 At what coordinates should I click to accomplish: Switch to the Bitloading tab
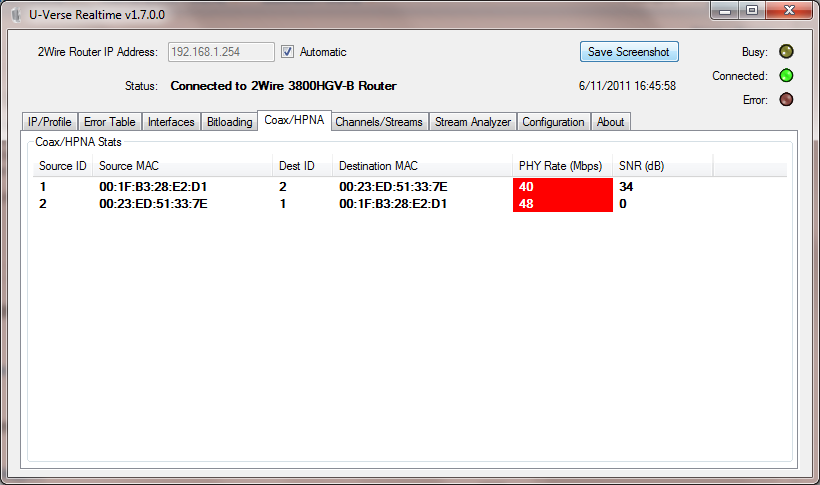click(230, 122)
